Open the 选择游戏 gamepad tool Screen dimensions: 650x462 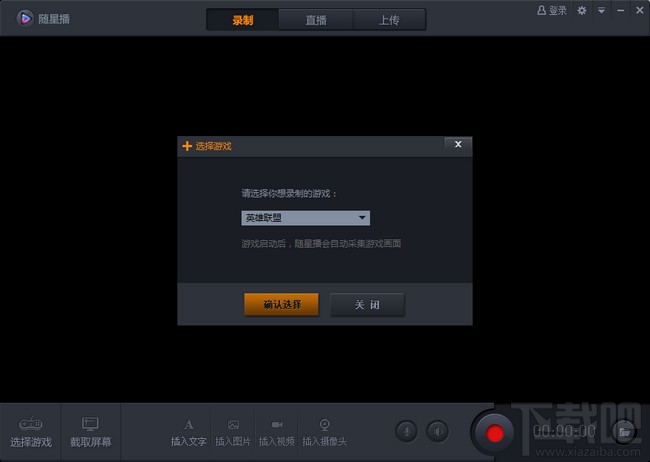[x=31, y=432]
